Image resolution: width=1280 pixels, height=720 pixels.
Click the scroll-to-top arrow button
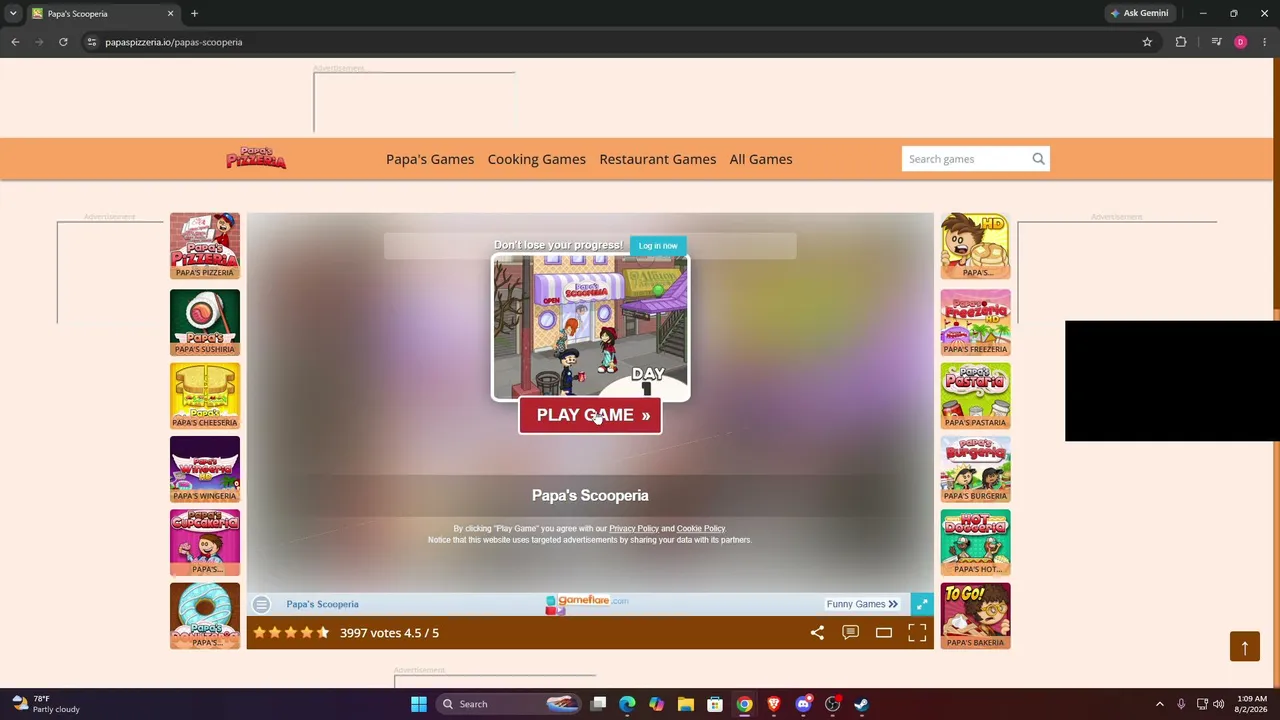(x=1245, y=646)
